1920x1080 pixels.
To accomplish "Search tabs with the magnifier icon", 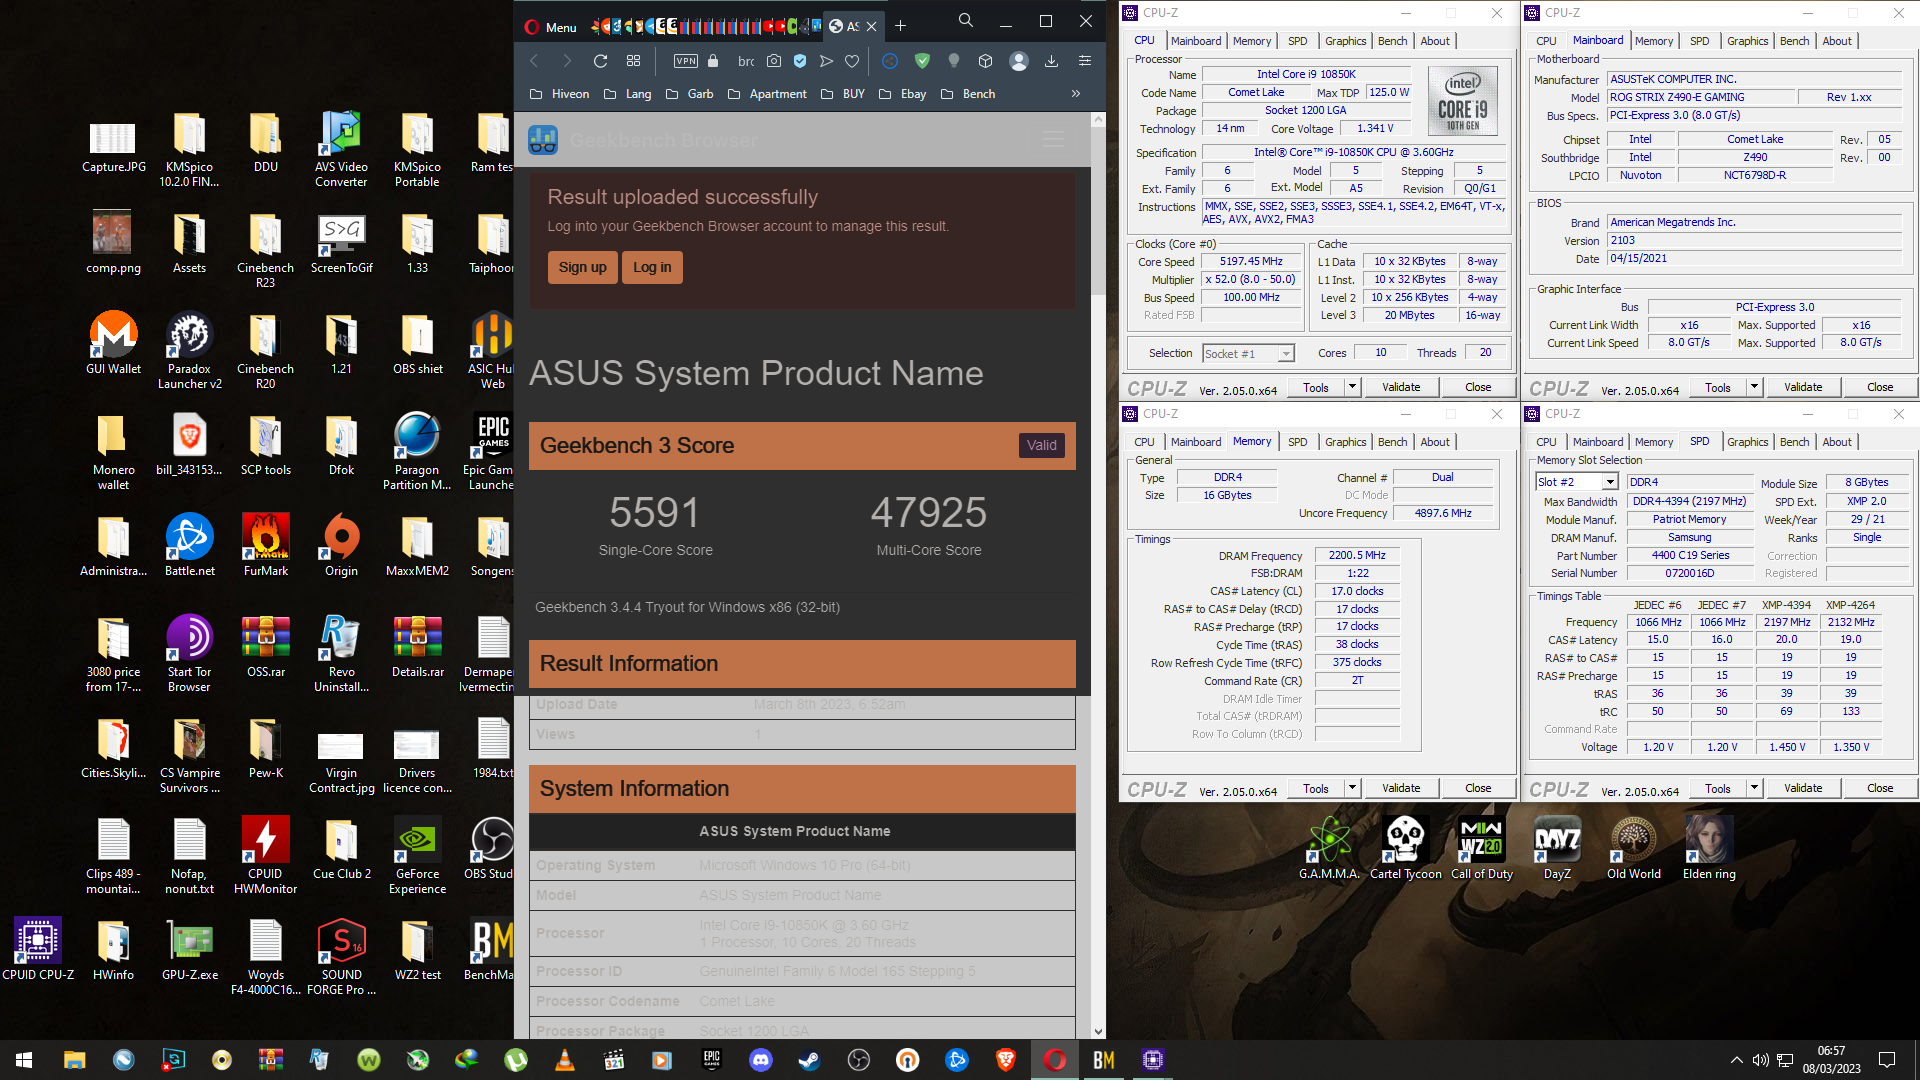I will coord(965,20).
